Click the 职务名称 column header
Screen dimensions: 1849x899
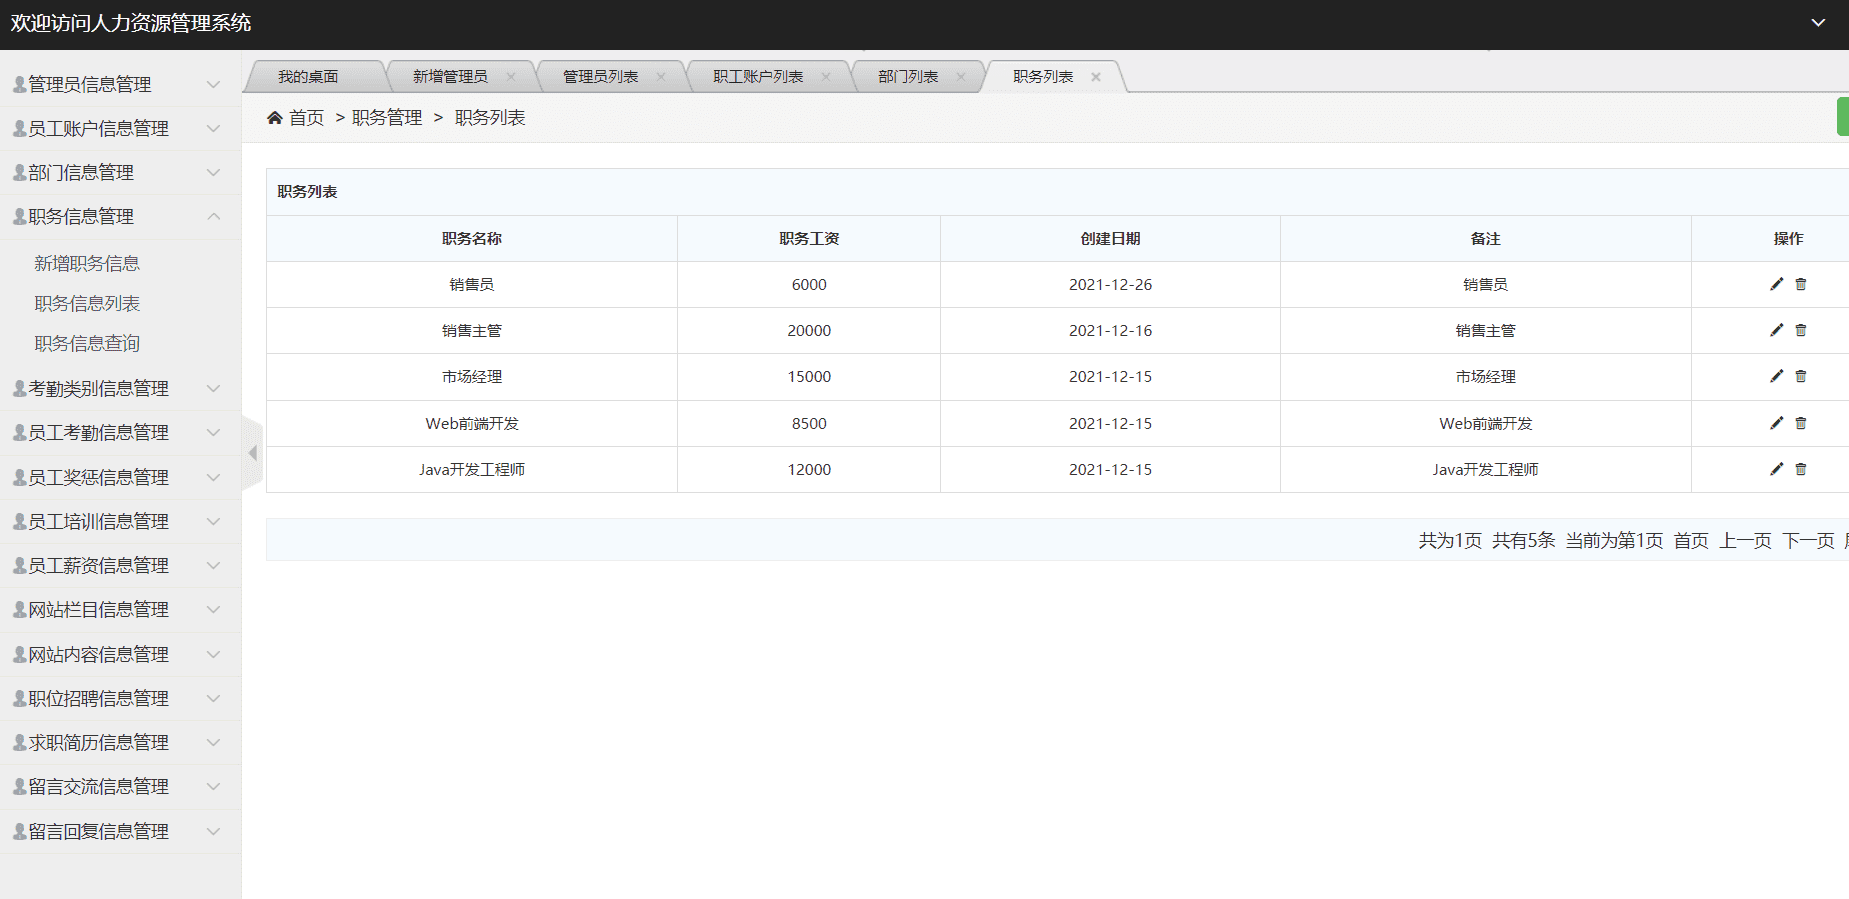(x=472, y=238)
